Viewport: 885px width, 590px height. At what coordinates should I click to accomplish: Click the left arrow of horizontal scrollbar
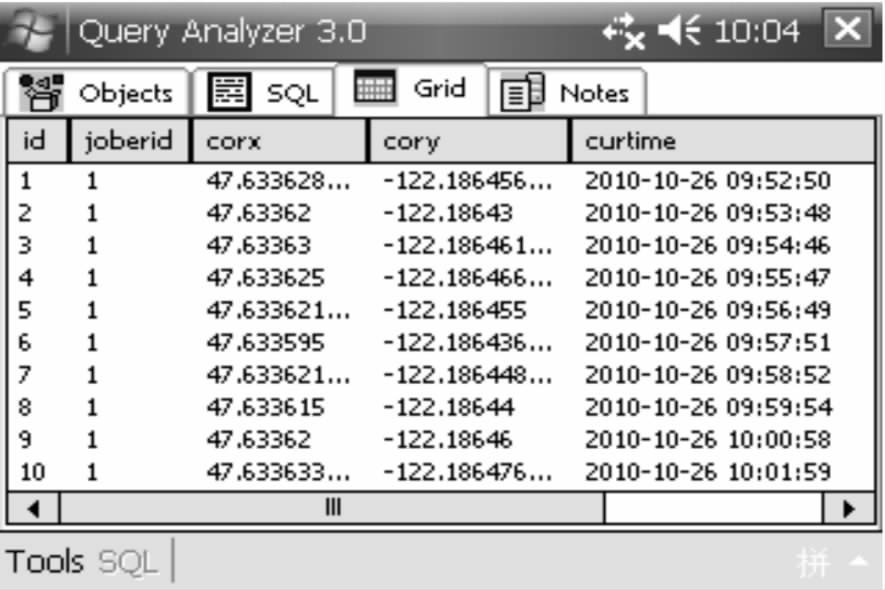33,509
